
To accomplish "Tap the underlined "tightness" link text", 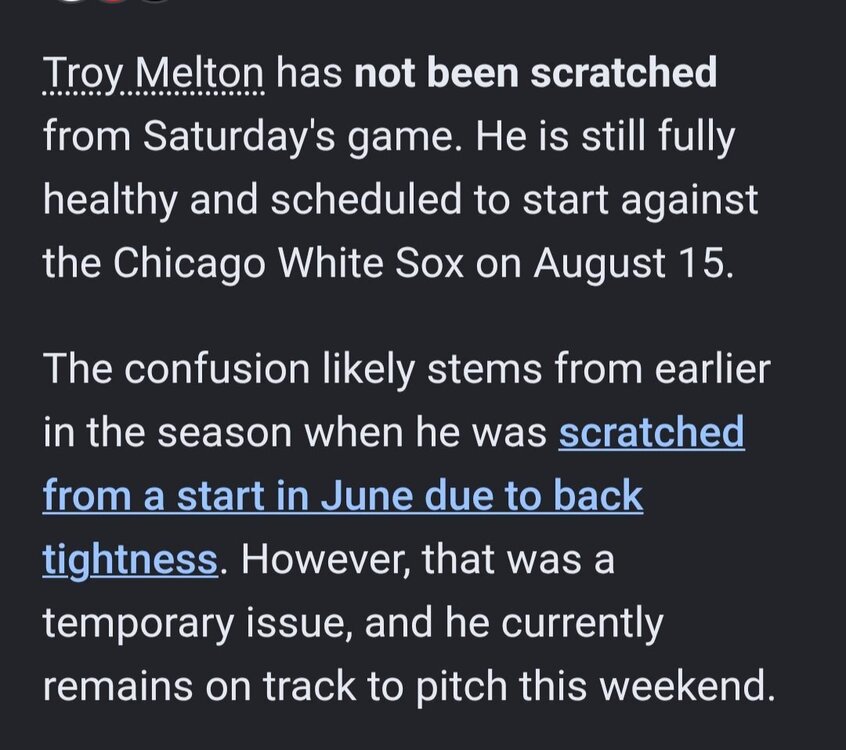I will click(x=130, y=560).
